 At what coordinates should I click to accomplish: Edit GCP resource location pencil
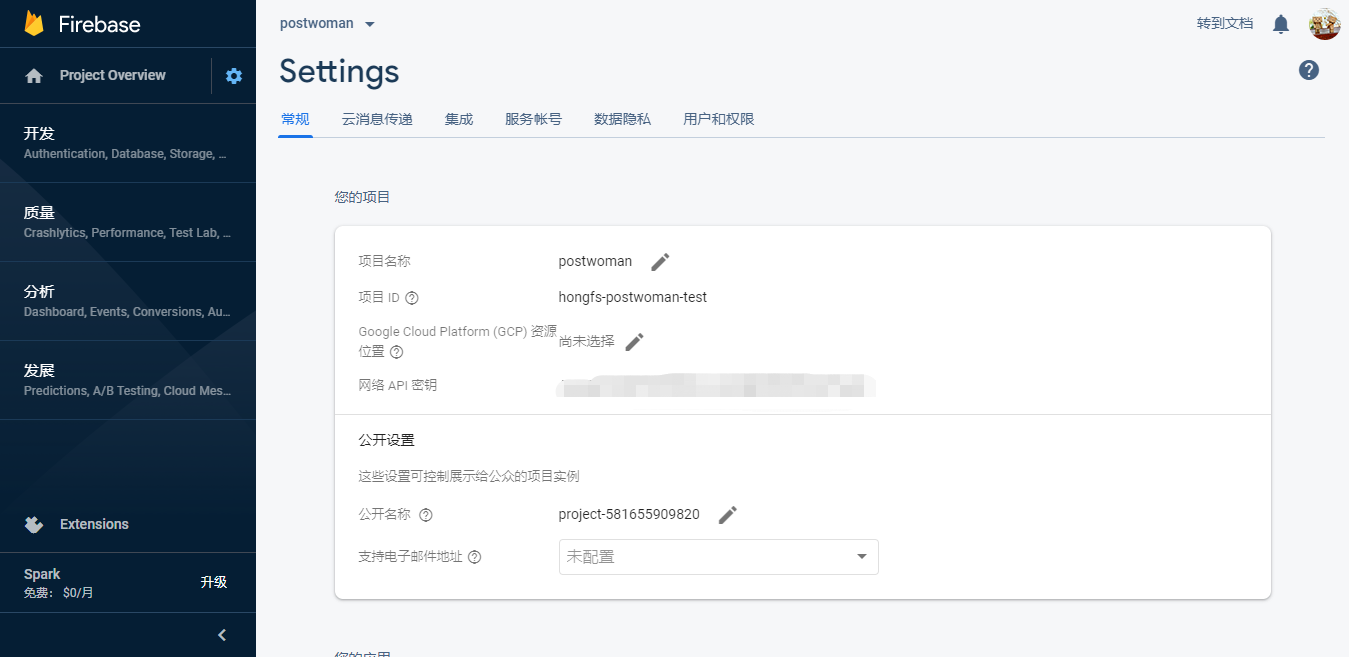(x=634, y=342)
